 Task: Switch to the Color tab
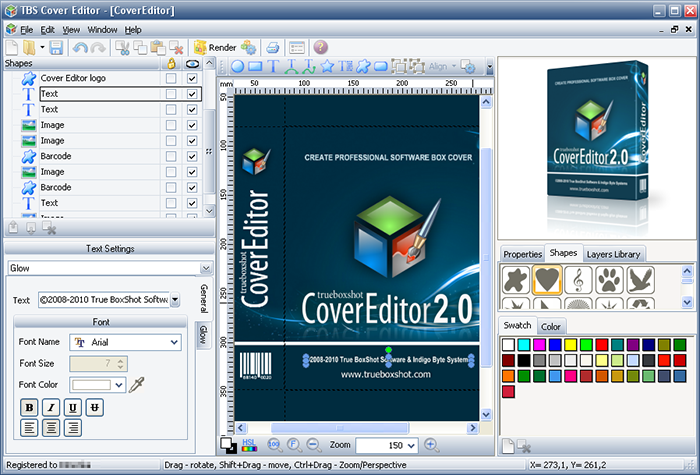pos(550,326)
